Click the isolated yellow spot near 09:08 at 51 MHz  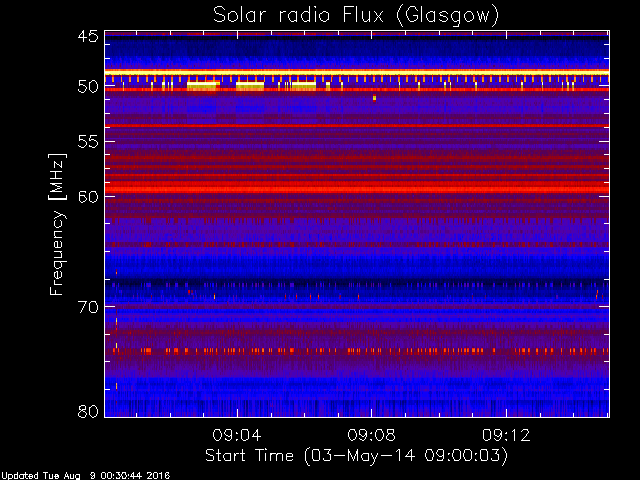pyautogui.click(x=374, y=98)
